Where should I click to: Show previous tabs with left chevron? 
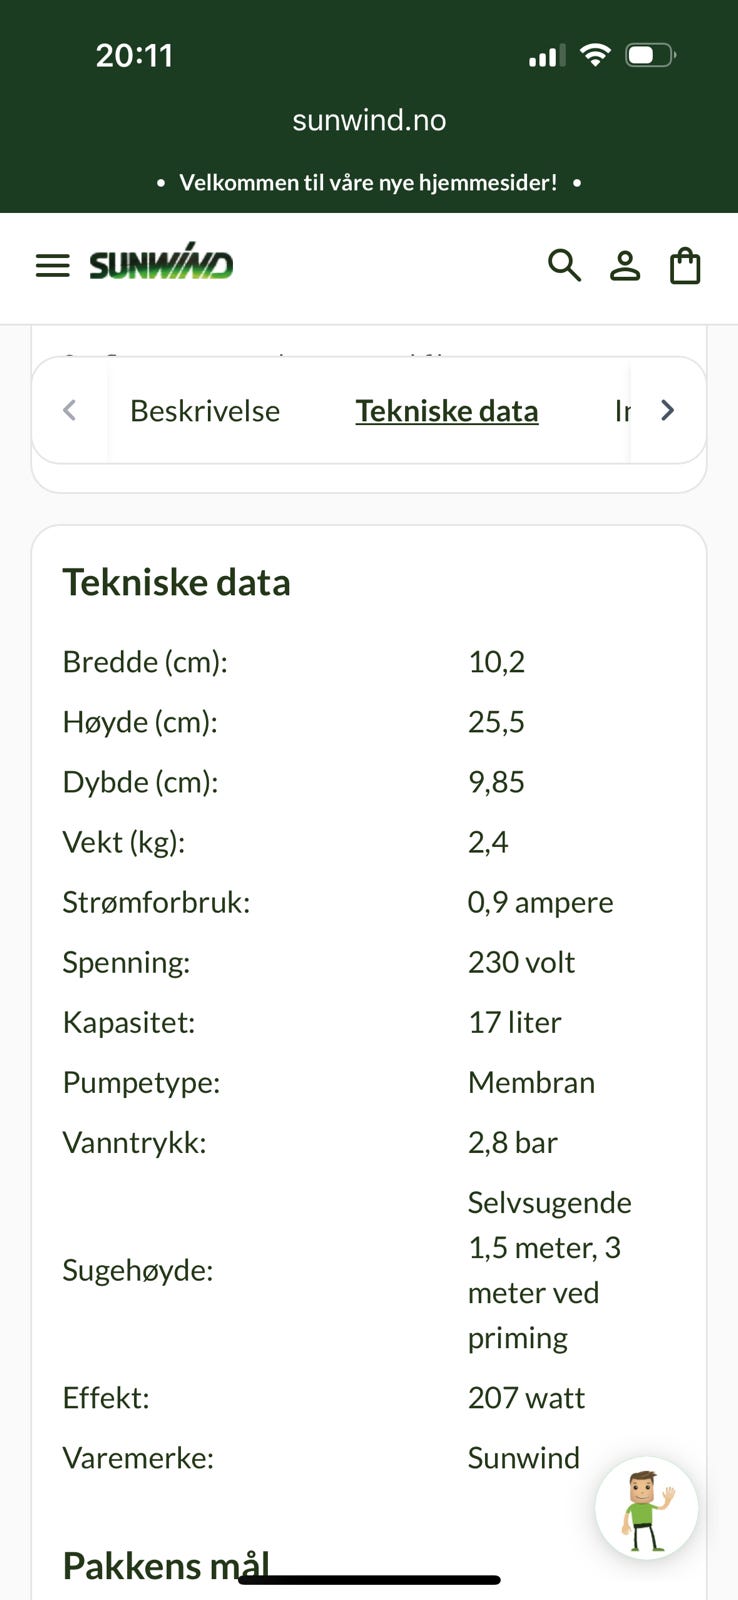(x=69, y=410)
